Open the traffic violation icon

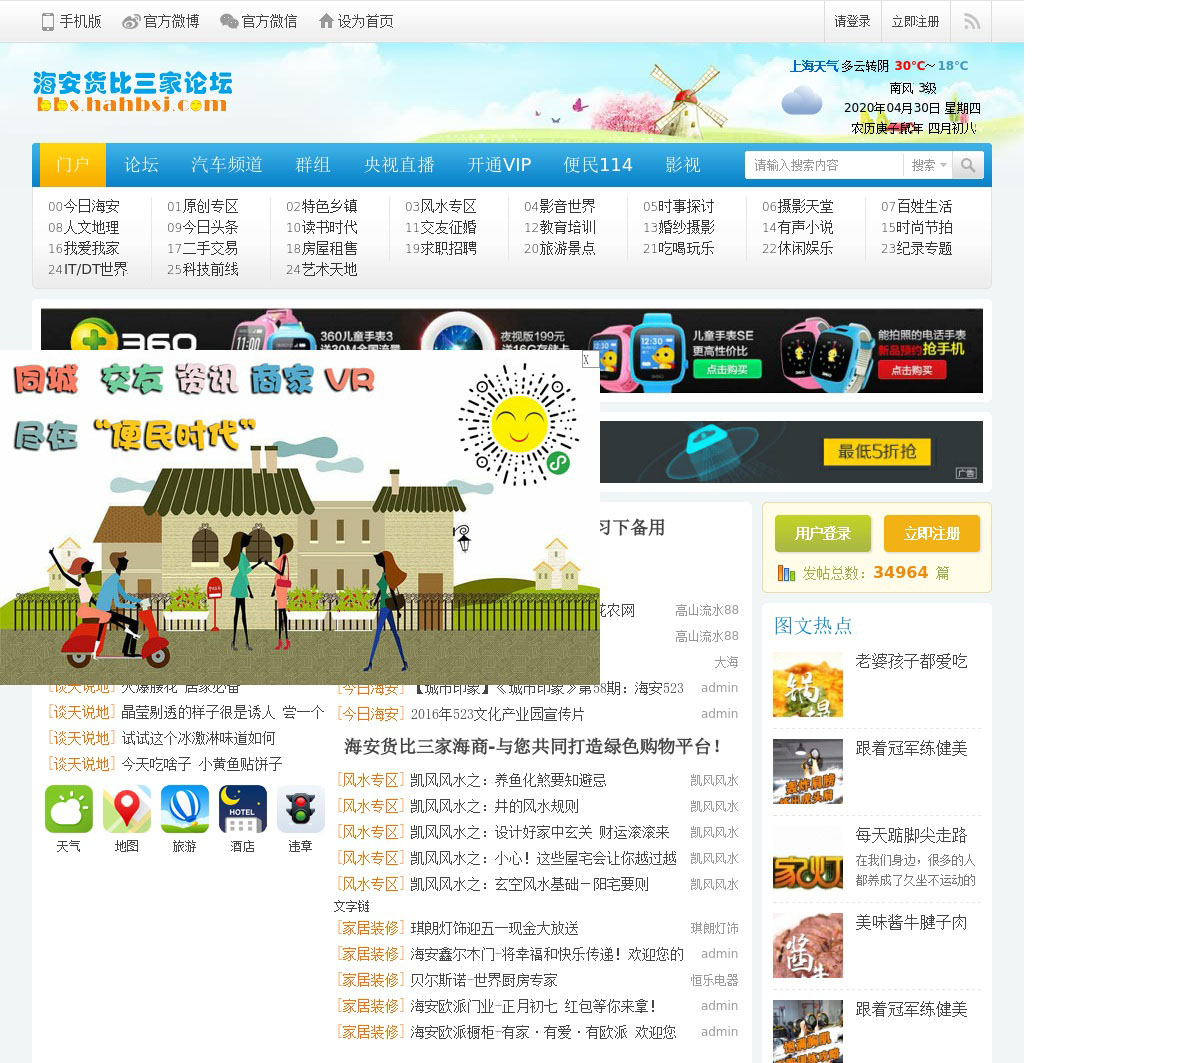point(301,809)
